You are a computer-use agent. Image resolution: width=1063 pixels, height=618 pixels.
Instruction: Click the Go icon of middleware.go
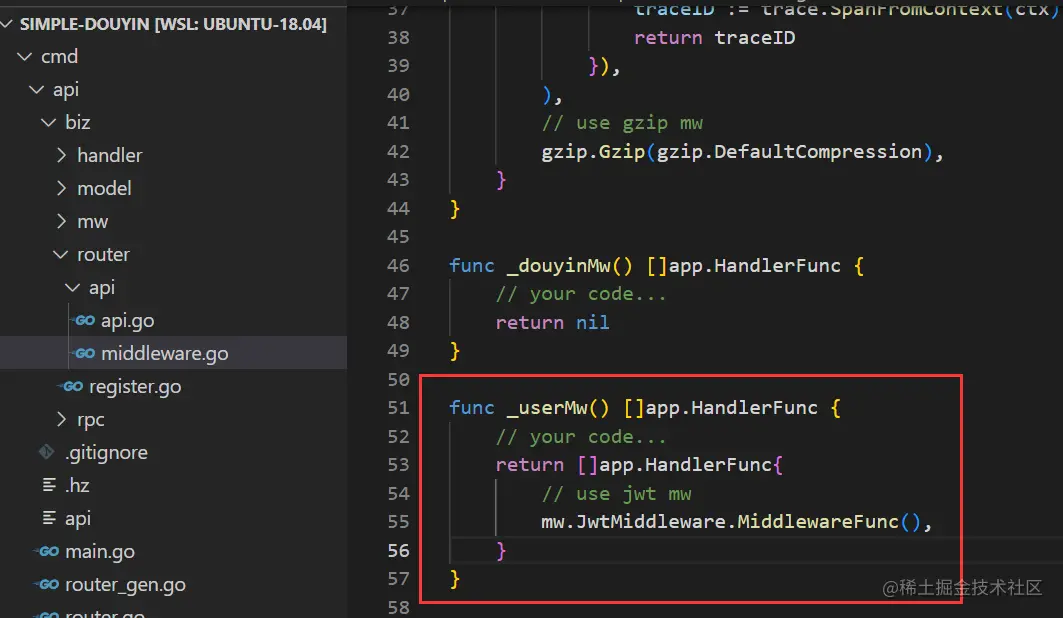[x=85, y=354]
